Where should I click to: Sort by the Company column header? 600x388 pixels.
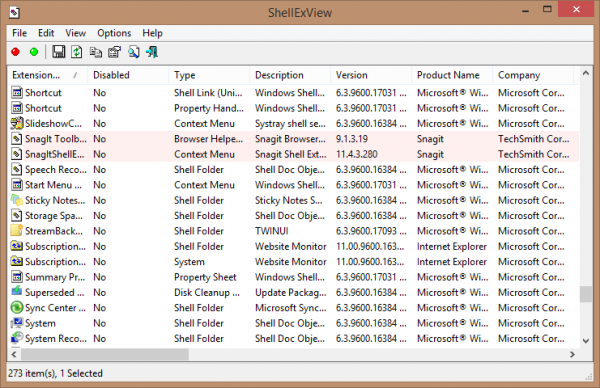point(533,75)
